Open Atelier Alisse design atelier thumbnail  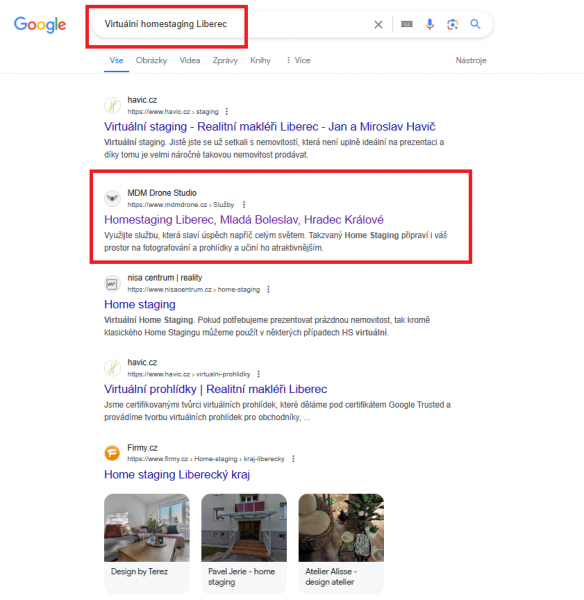tap(341, 543)
